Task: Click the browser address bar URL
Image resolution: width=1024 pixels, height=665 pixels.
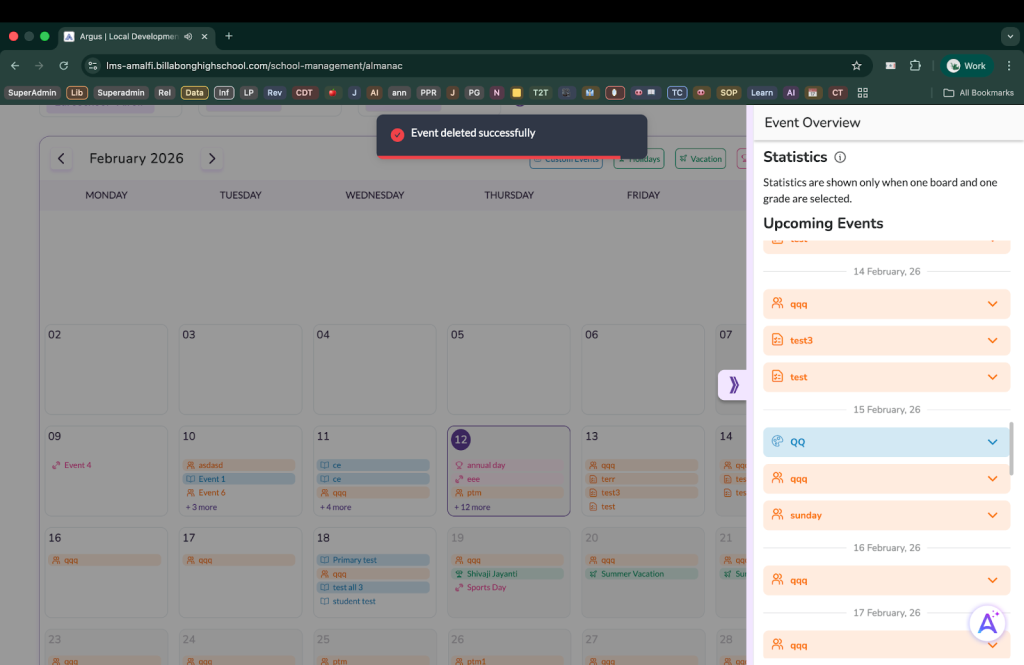Action: (x=254, y=66)
